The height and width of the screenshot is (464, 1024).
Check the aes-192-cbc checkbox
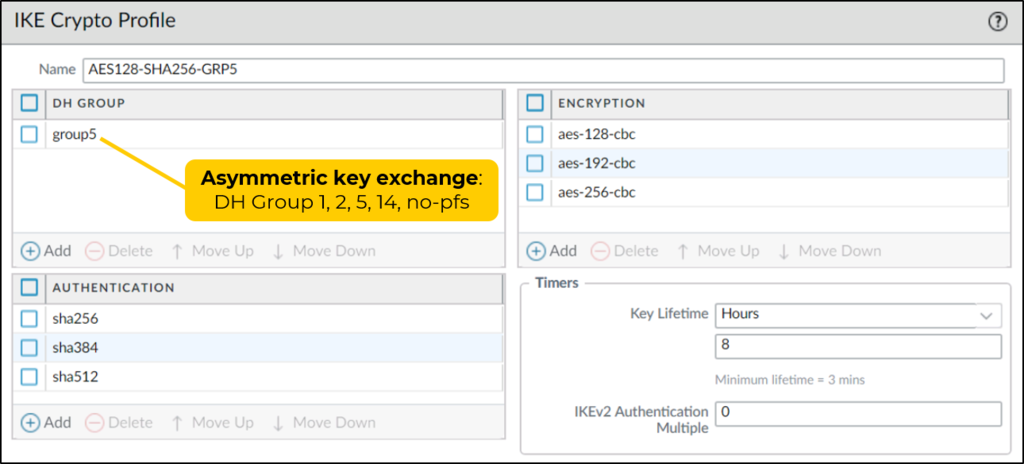pos(535,163)
